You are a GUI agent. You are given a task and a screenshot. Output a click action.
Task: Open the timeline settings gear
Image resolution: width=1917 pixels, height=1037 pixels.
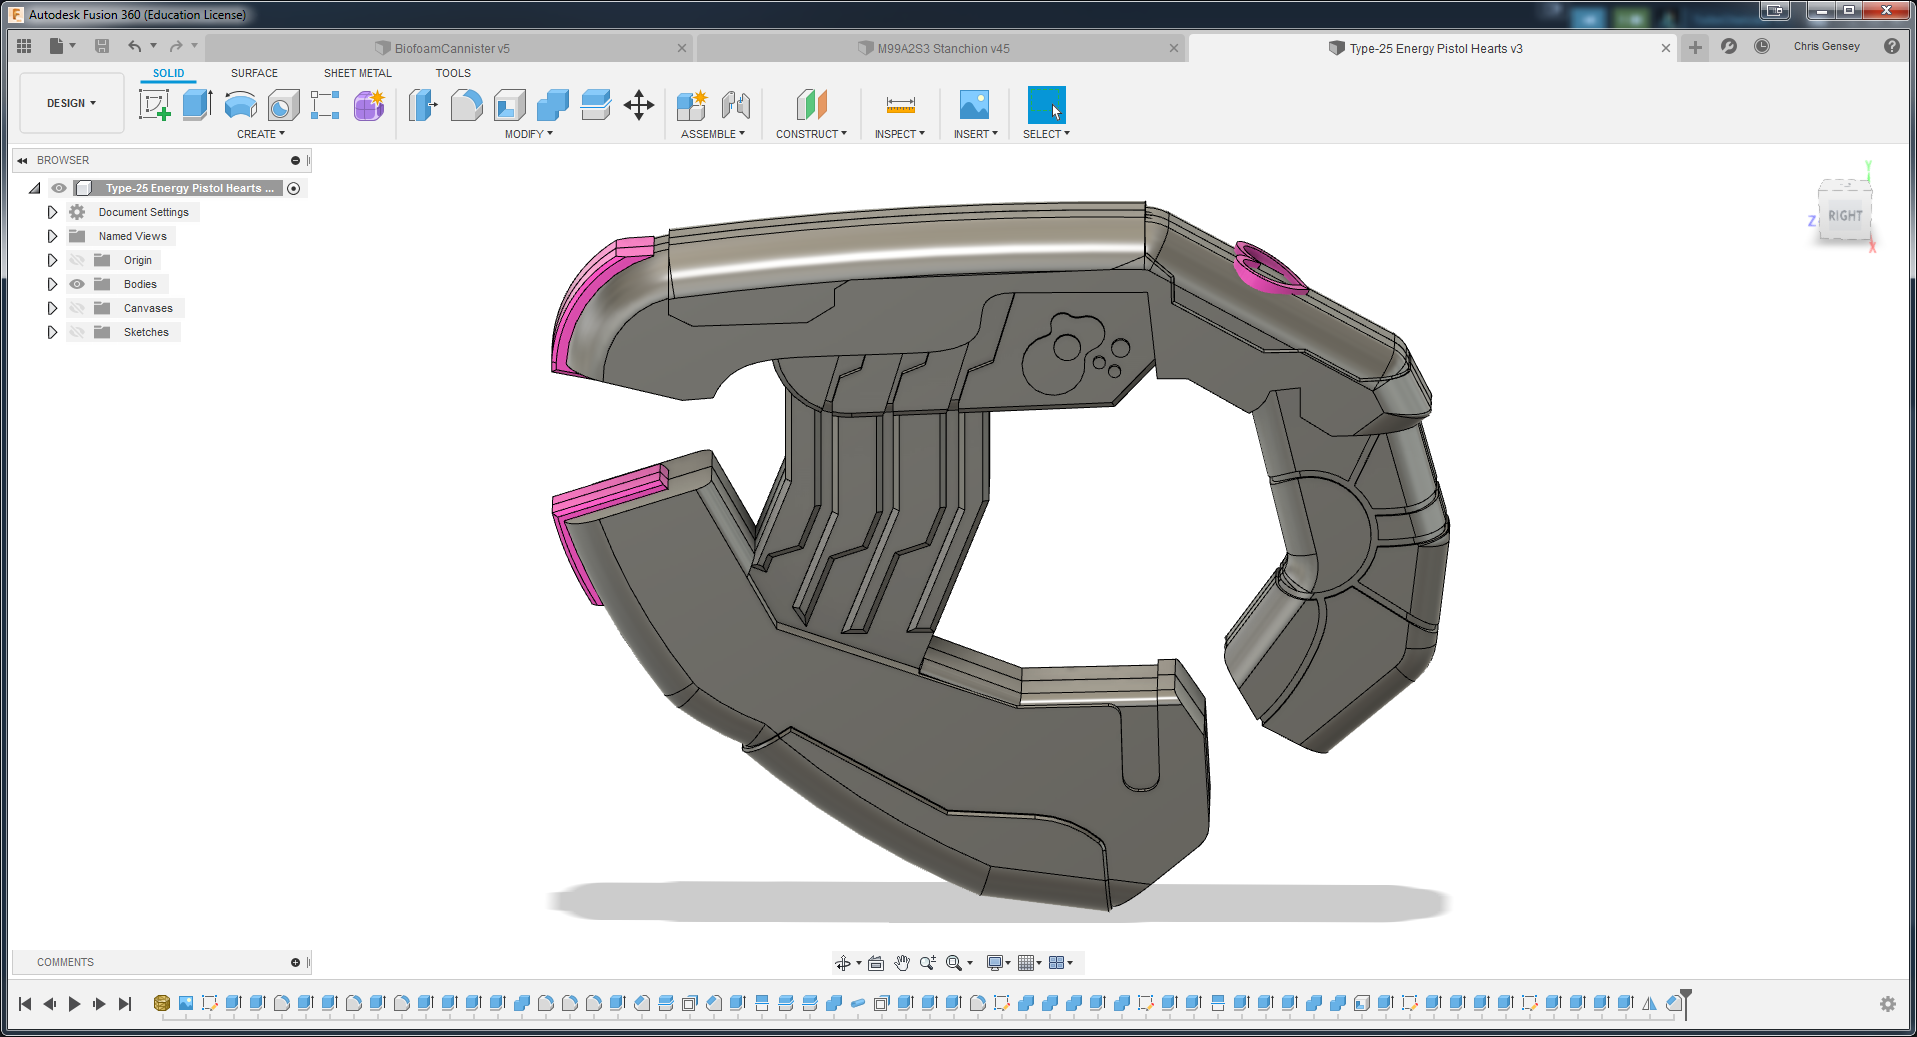1888,1004
